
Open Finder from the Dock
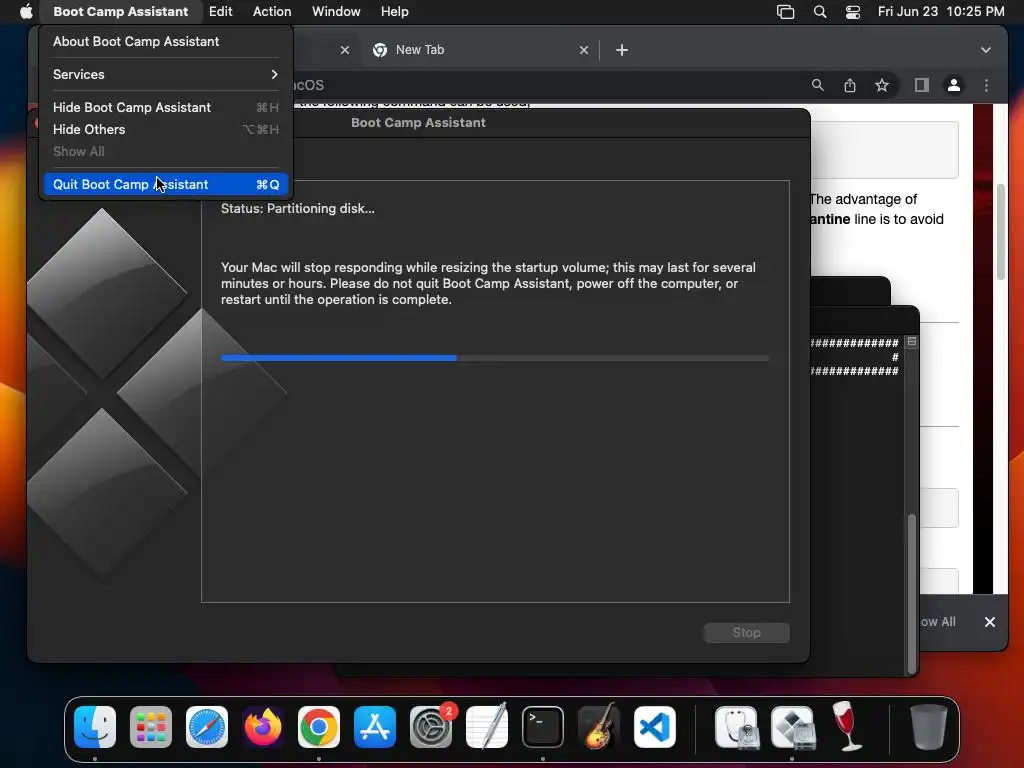(95, 727)
